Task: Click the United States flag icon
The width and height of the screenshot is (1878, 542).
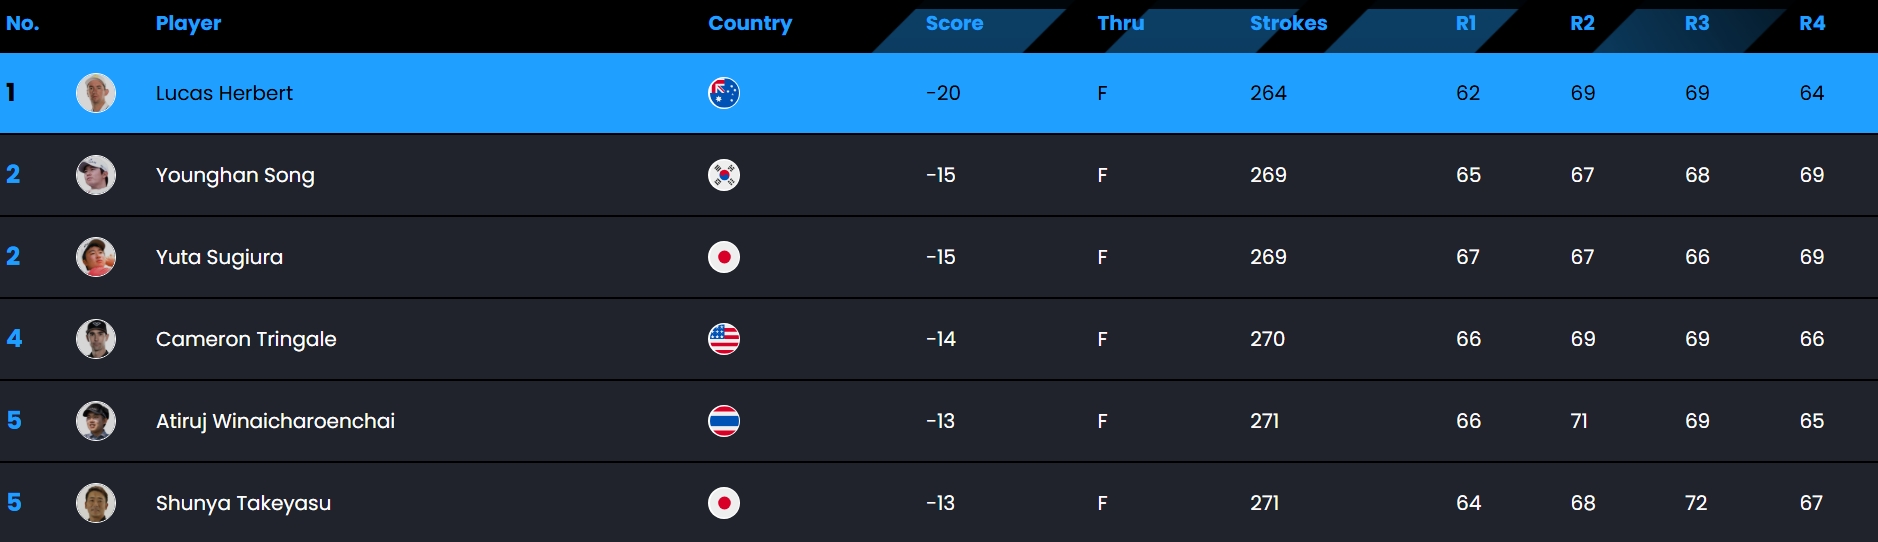Action: click(x=724, y=339)
